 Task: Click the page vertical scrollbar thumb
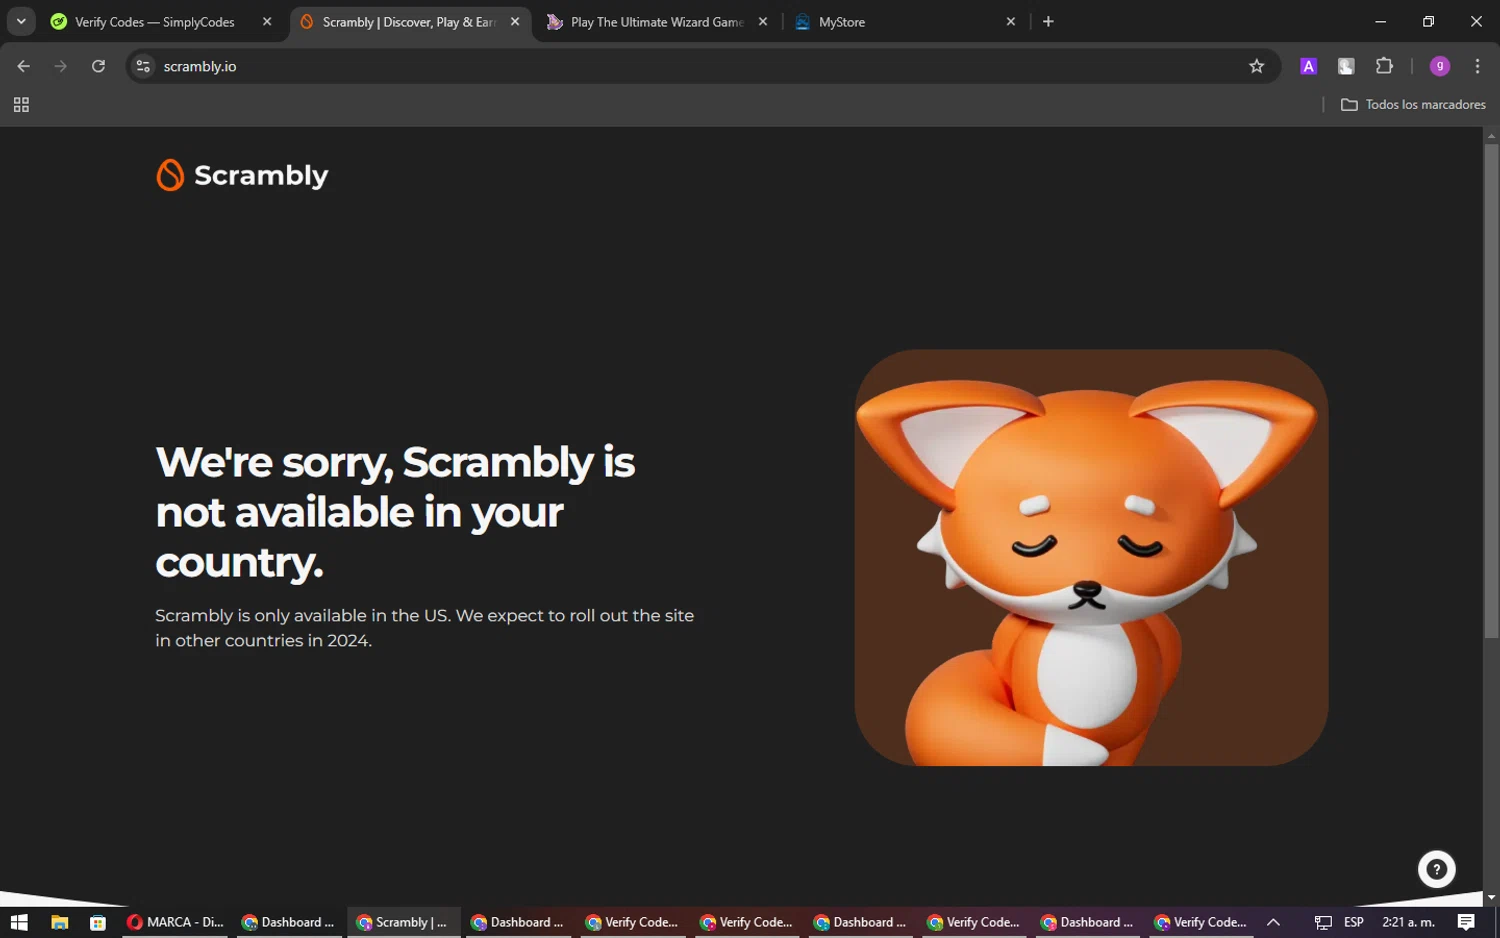coord(1491,390)
